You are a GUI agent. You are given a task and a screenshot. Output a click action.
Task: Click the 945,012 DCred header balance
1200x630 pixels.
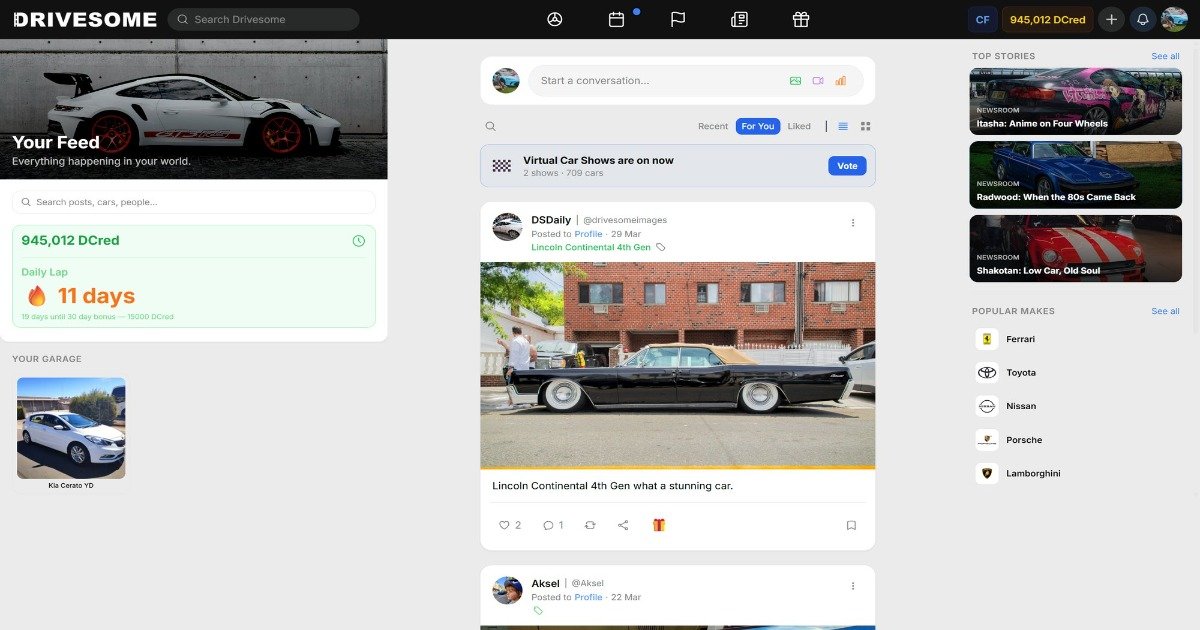tap(1047, 19)
